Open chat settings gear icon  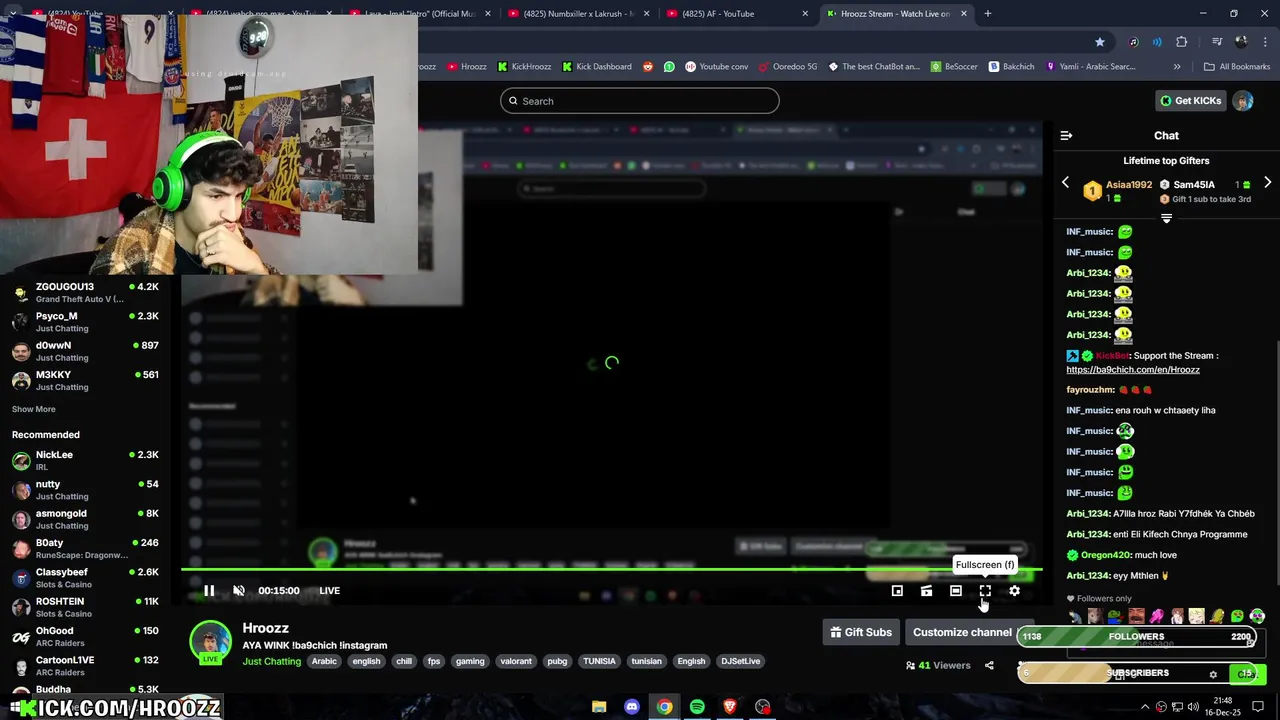(1213, 674)
